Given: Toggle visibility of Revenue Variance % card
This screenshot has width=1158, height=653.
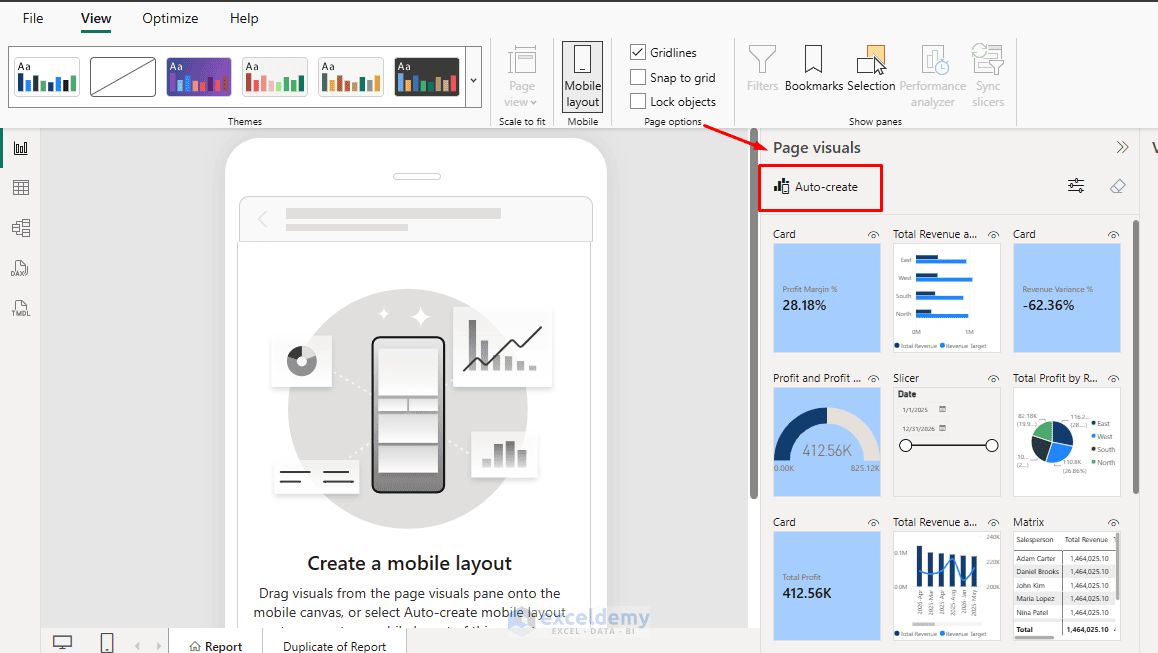Looking at the screenshot, I should point(1113,234).
